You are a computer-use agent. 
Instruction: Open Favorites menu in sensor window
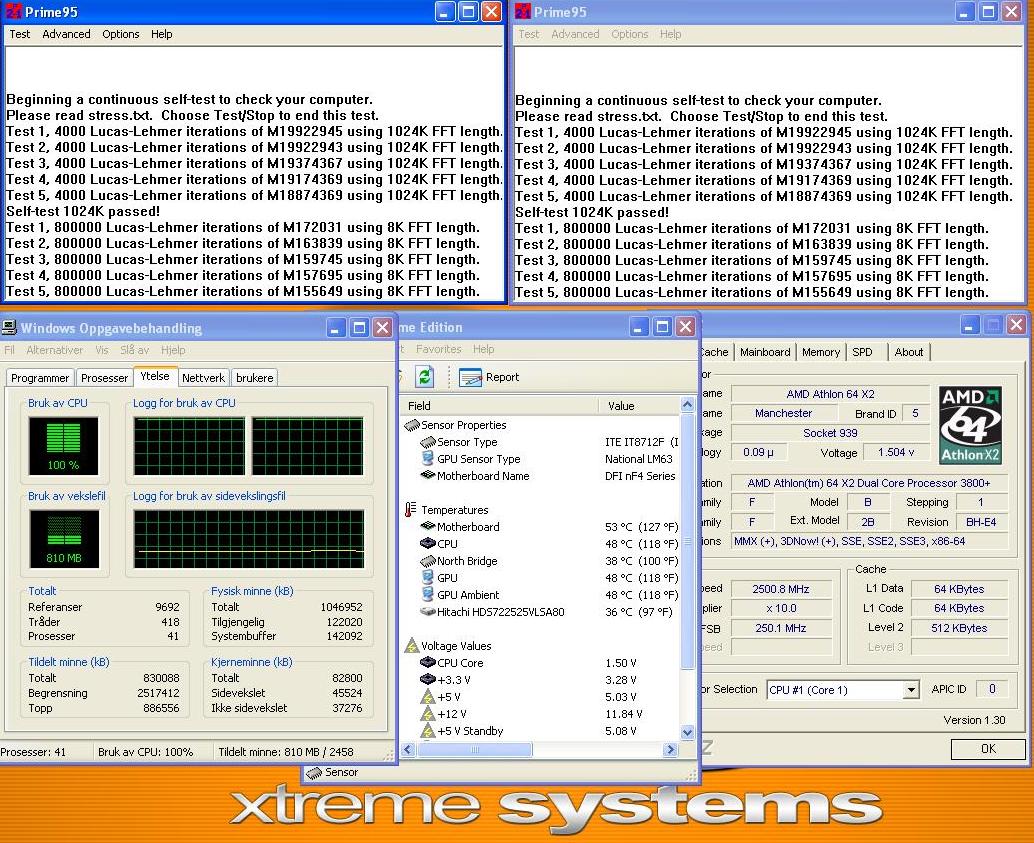coord(439,349)
